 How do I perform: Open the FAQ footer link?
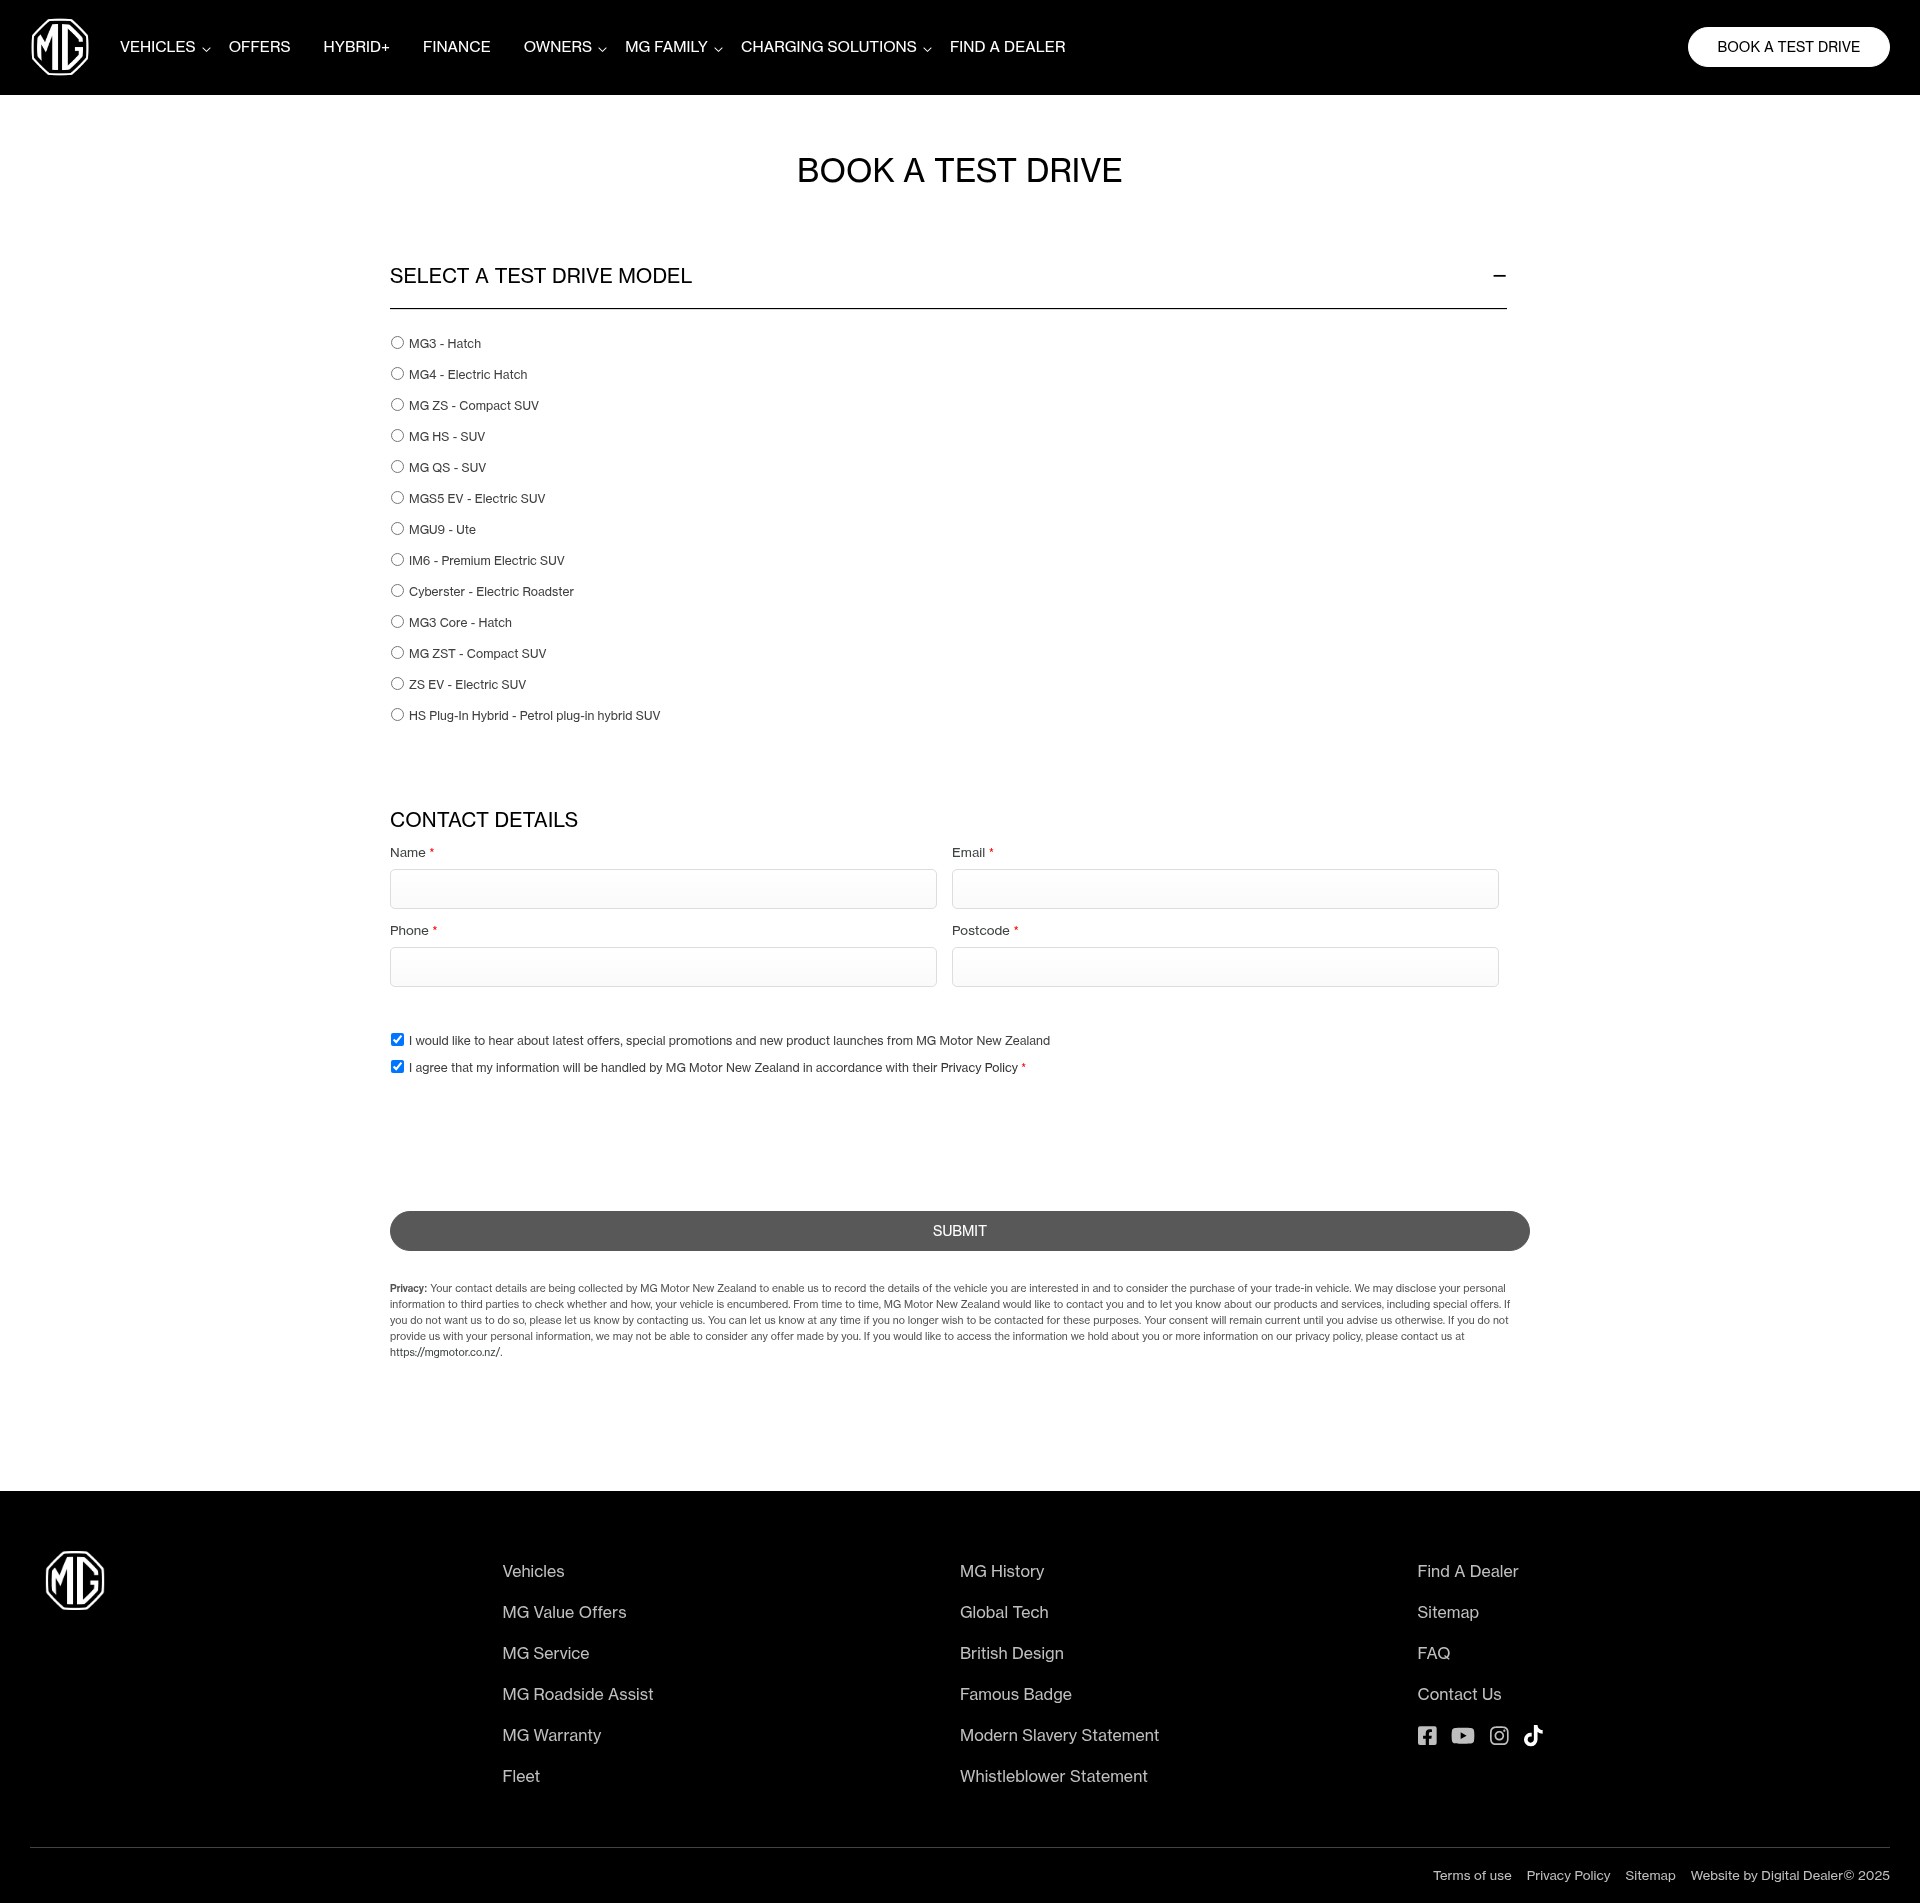point(1434,1654)
